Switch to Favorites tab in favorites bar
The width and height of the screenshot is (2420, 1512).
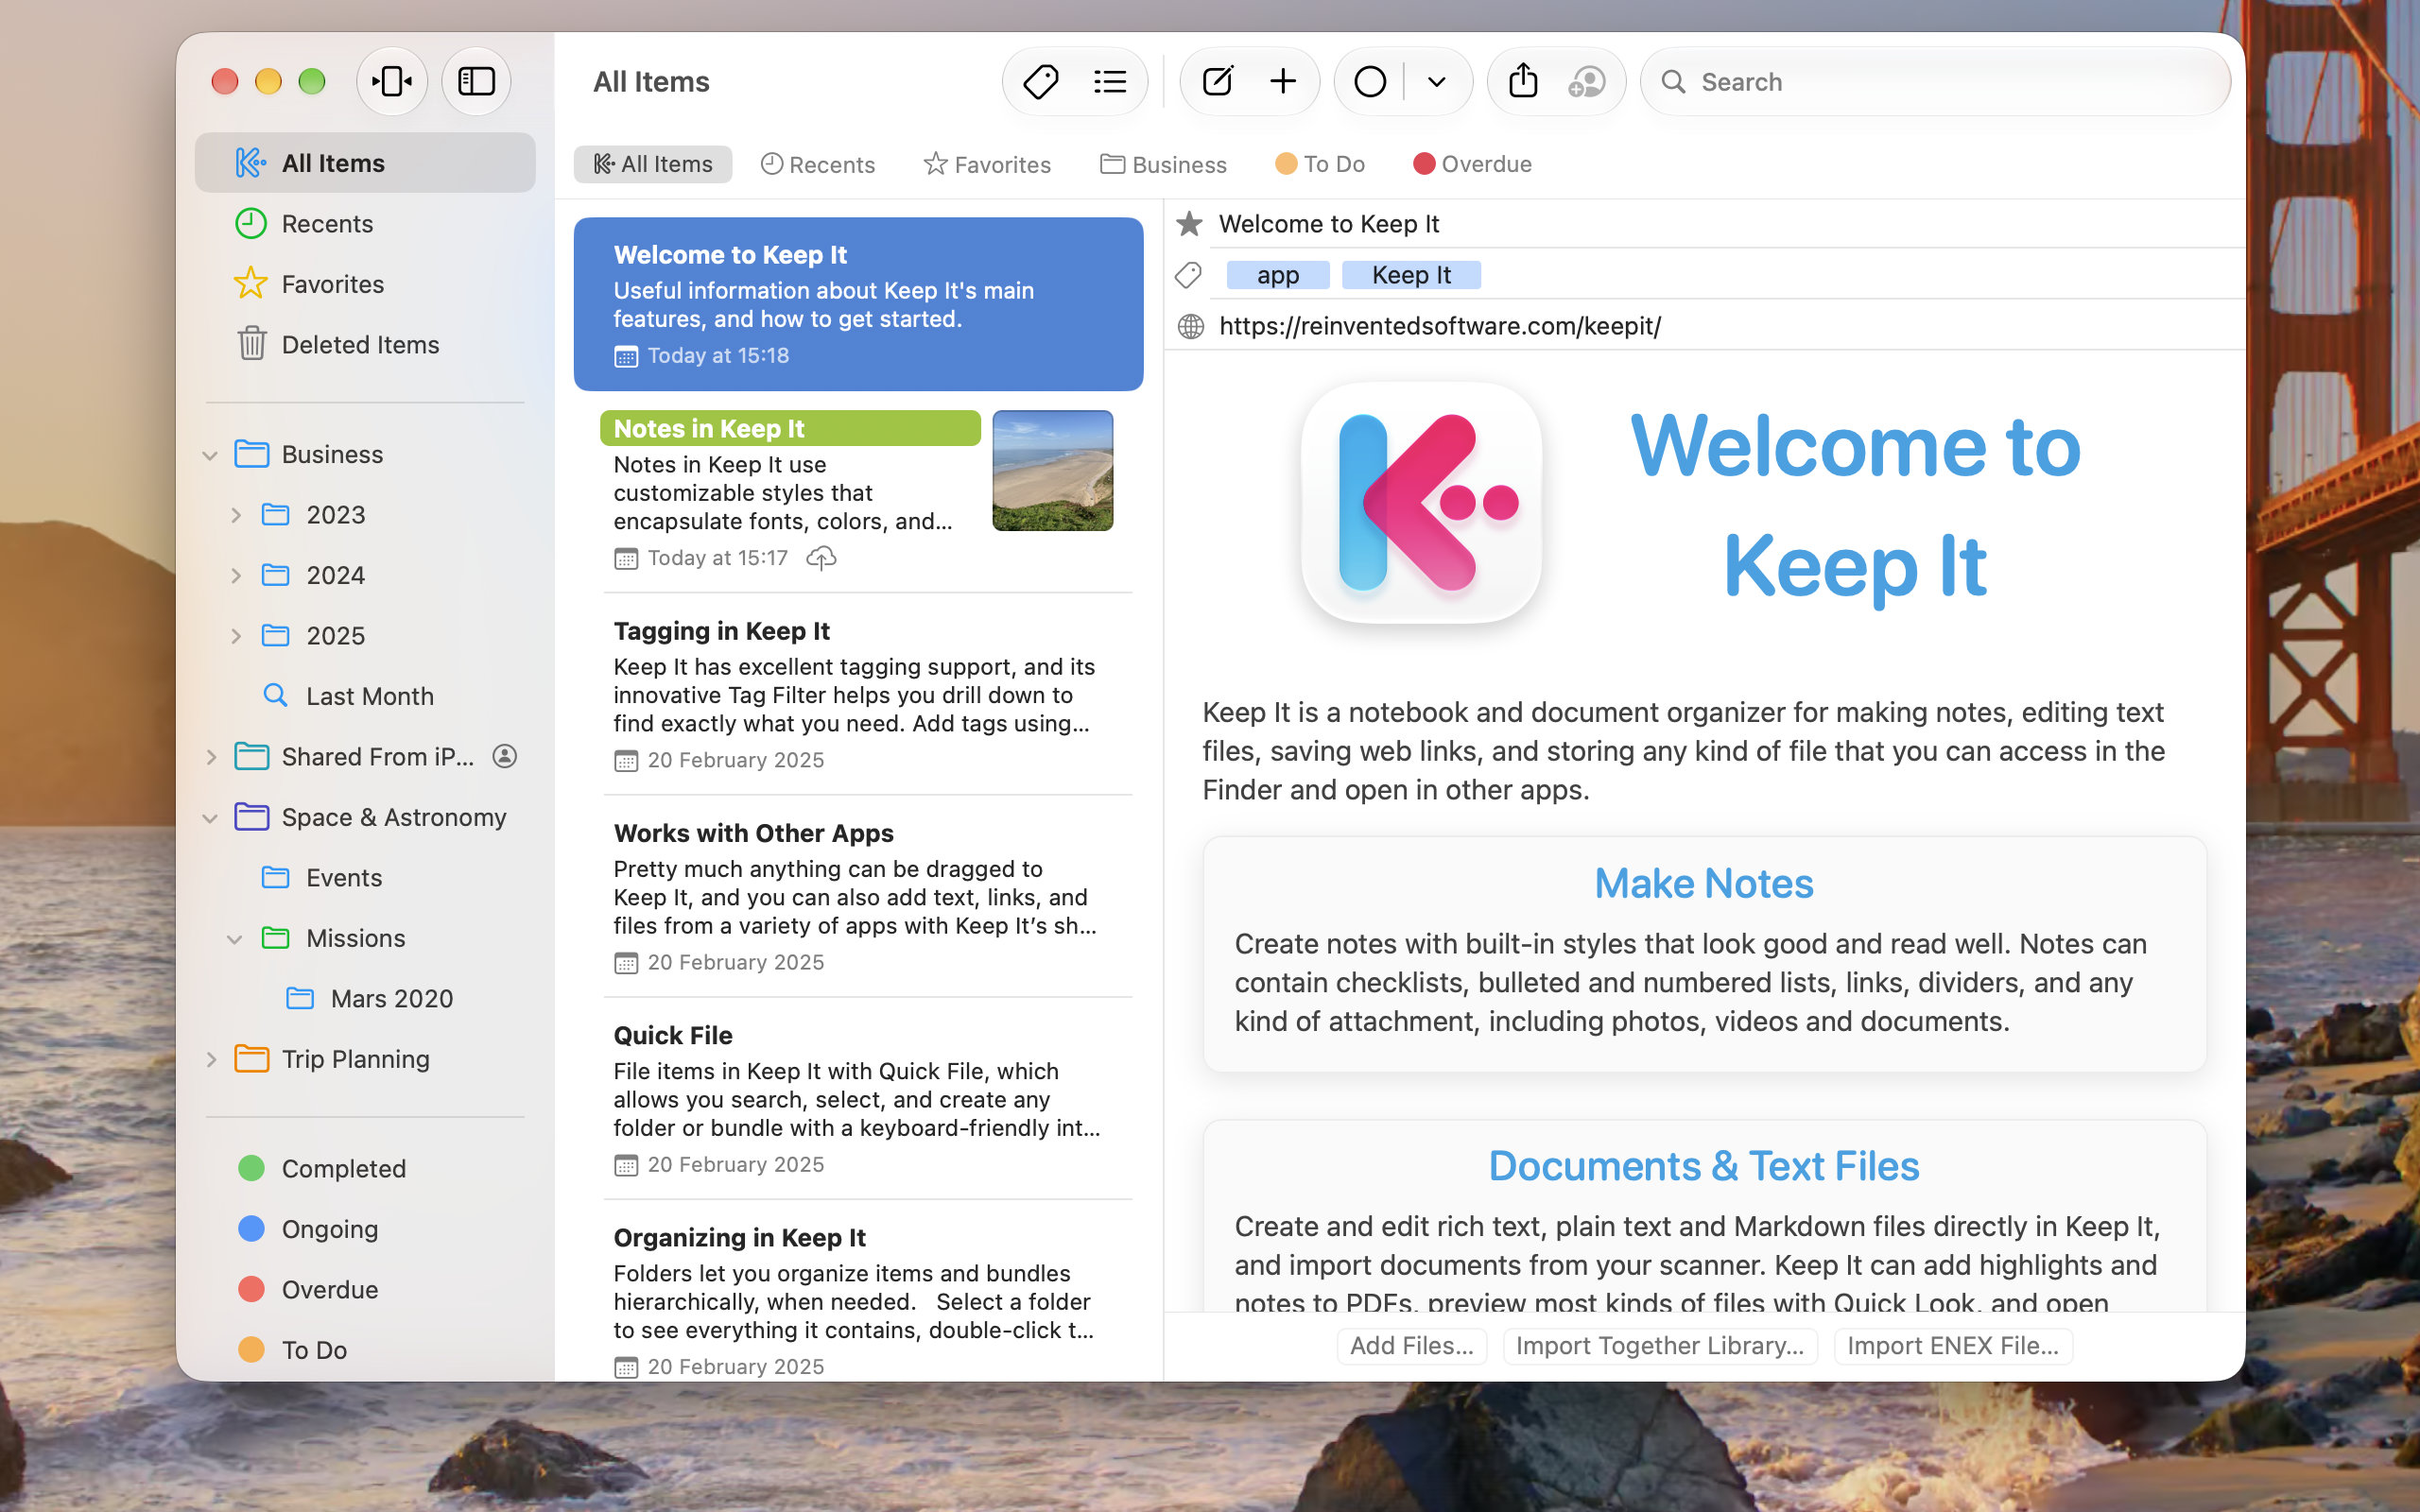pyautogui.click(x=987, y=164)
